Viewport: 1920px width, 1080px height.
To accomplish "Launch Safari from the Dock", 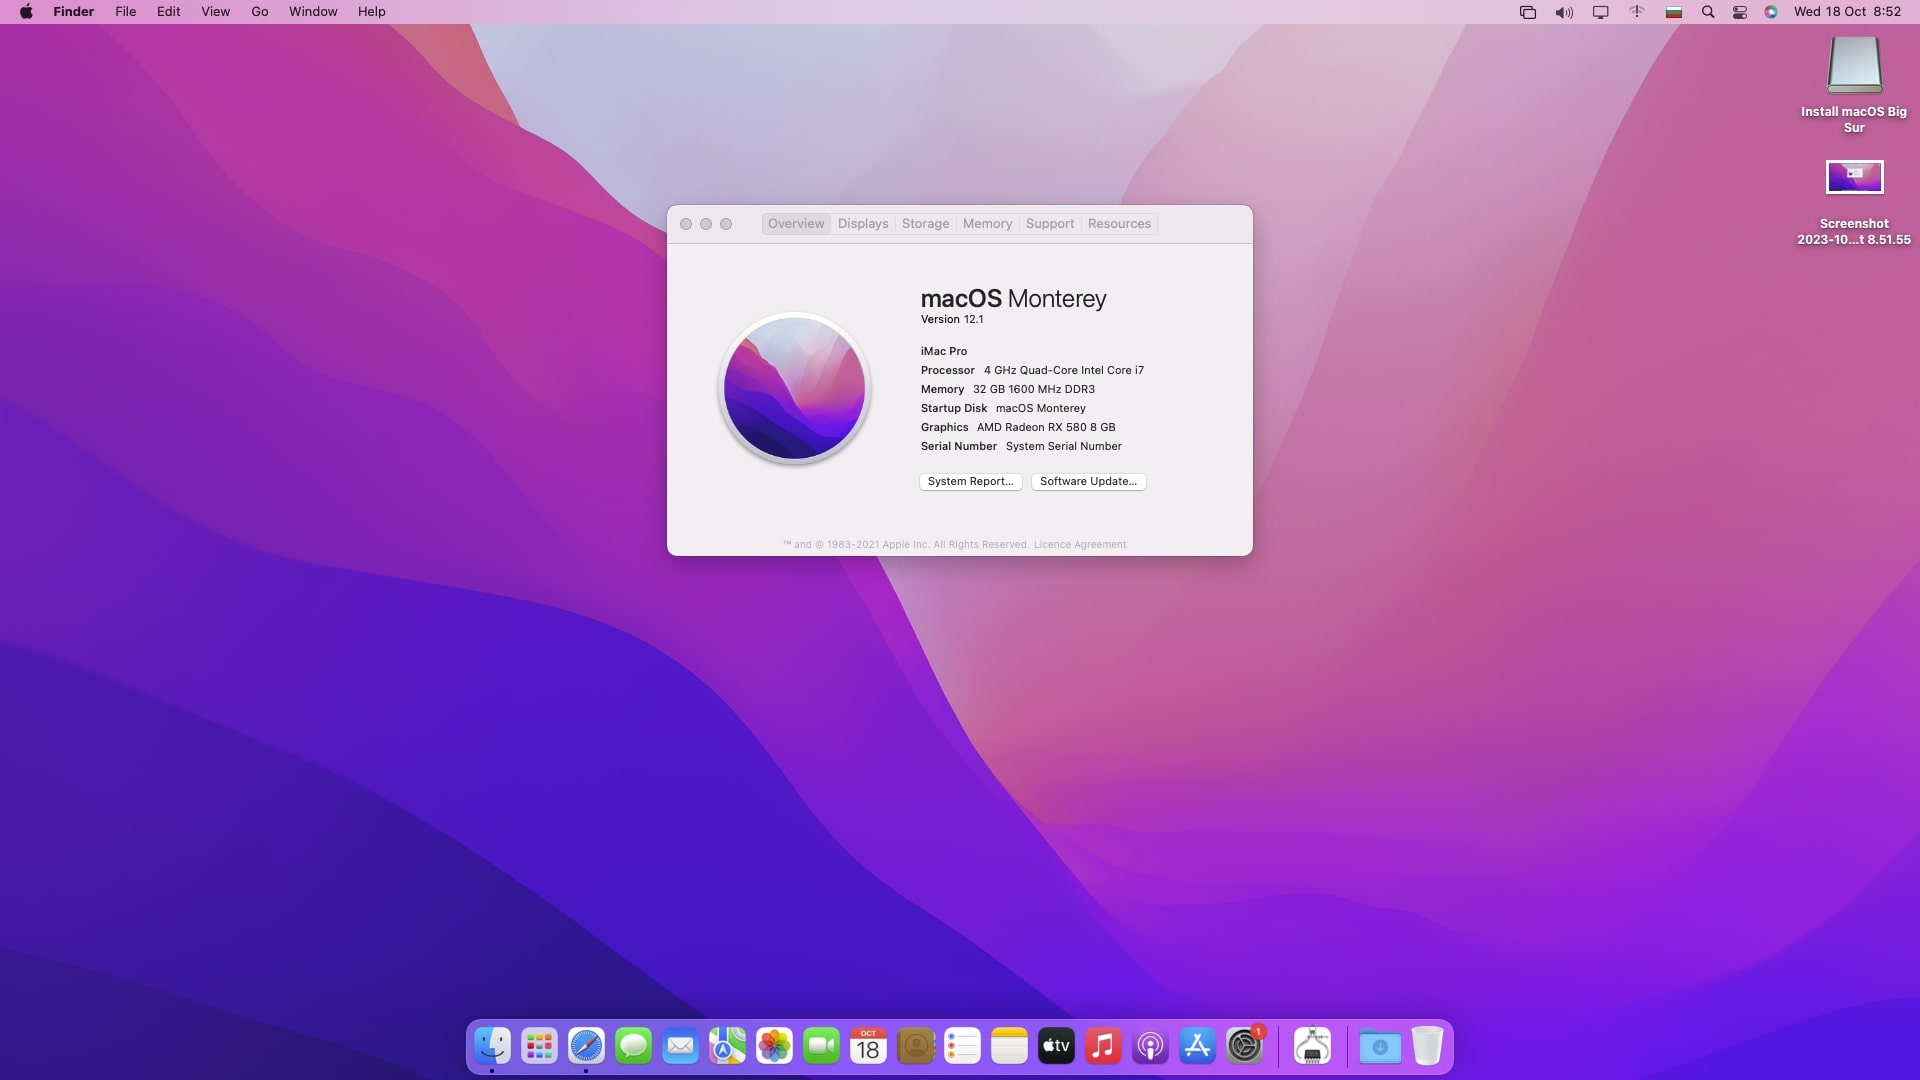I will (x=586, y=1046).
